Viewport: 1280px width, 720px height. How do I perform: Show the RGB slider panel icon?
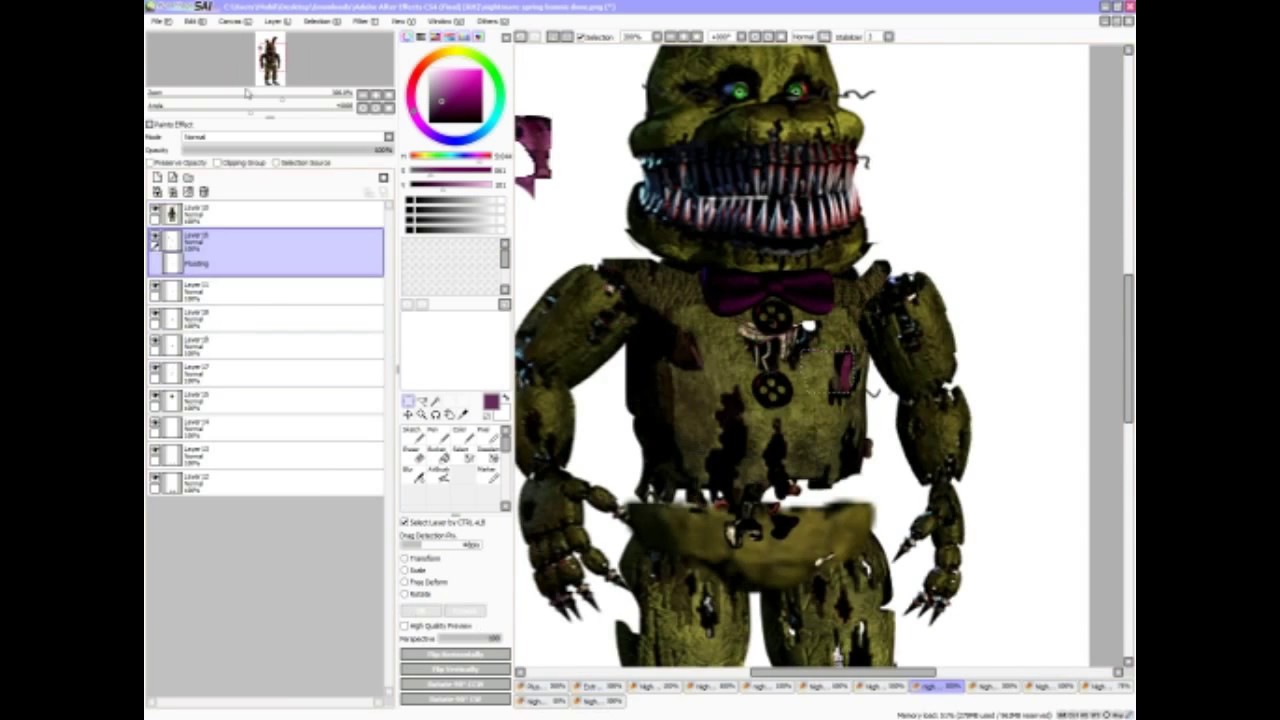click(x=421, y=37)
